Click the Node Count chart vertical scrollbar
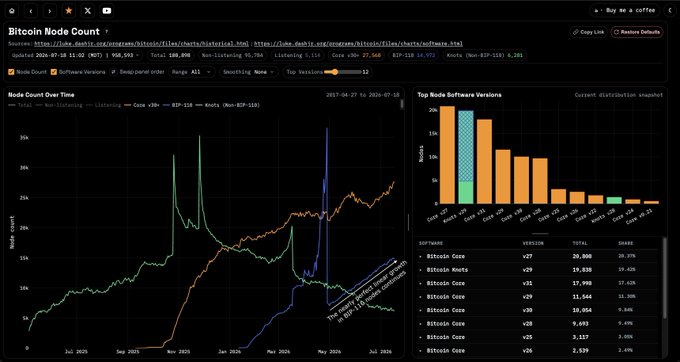 coord(402,104)
